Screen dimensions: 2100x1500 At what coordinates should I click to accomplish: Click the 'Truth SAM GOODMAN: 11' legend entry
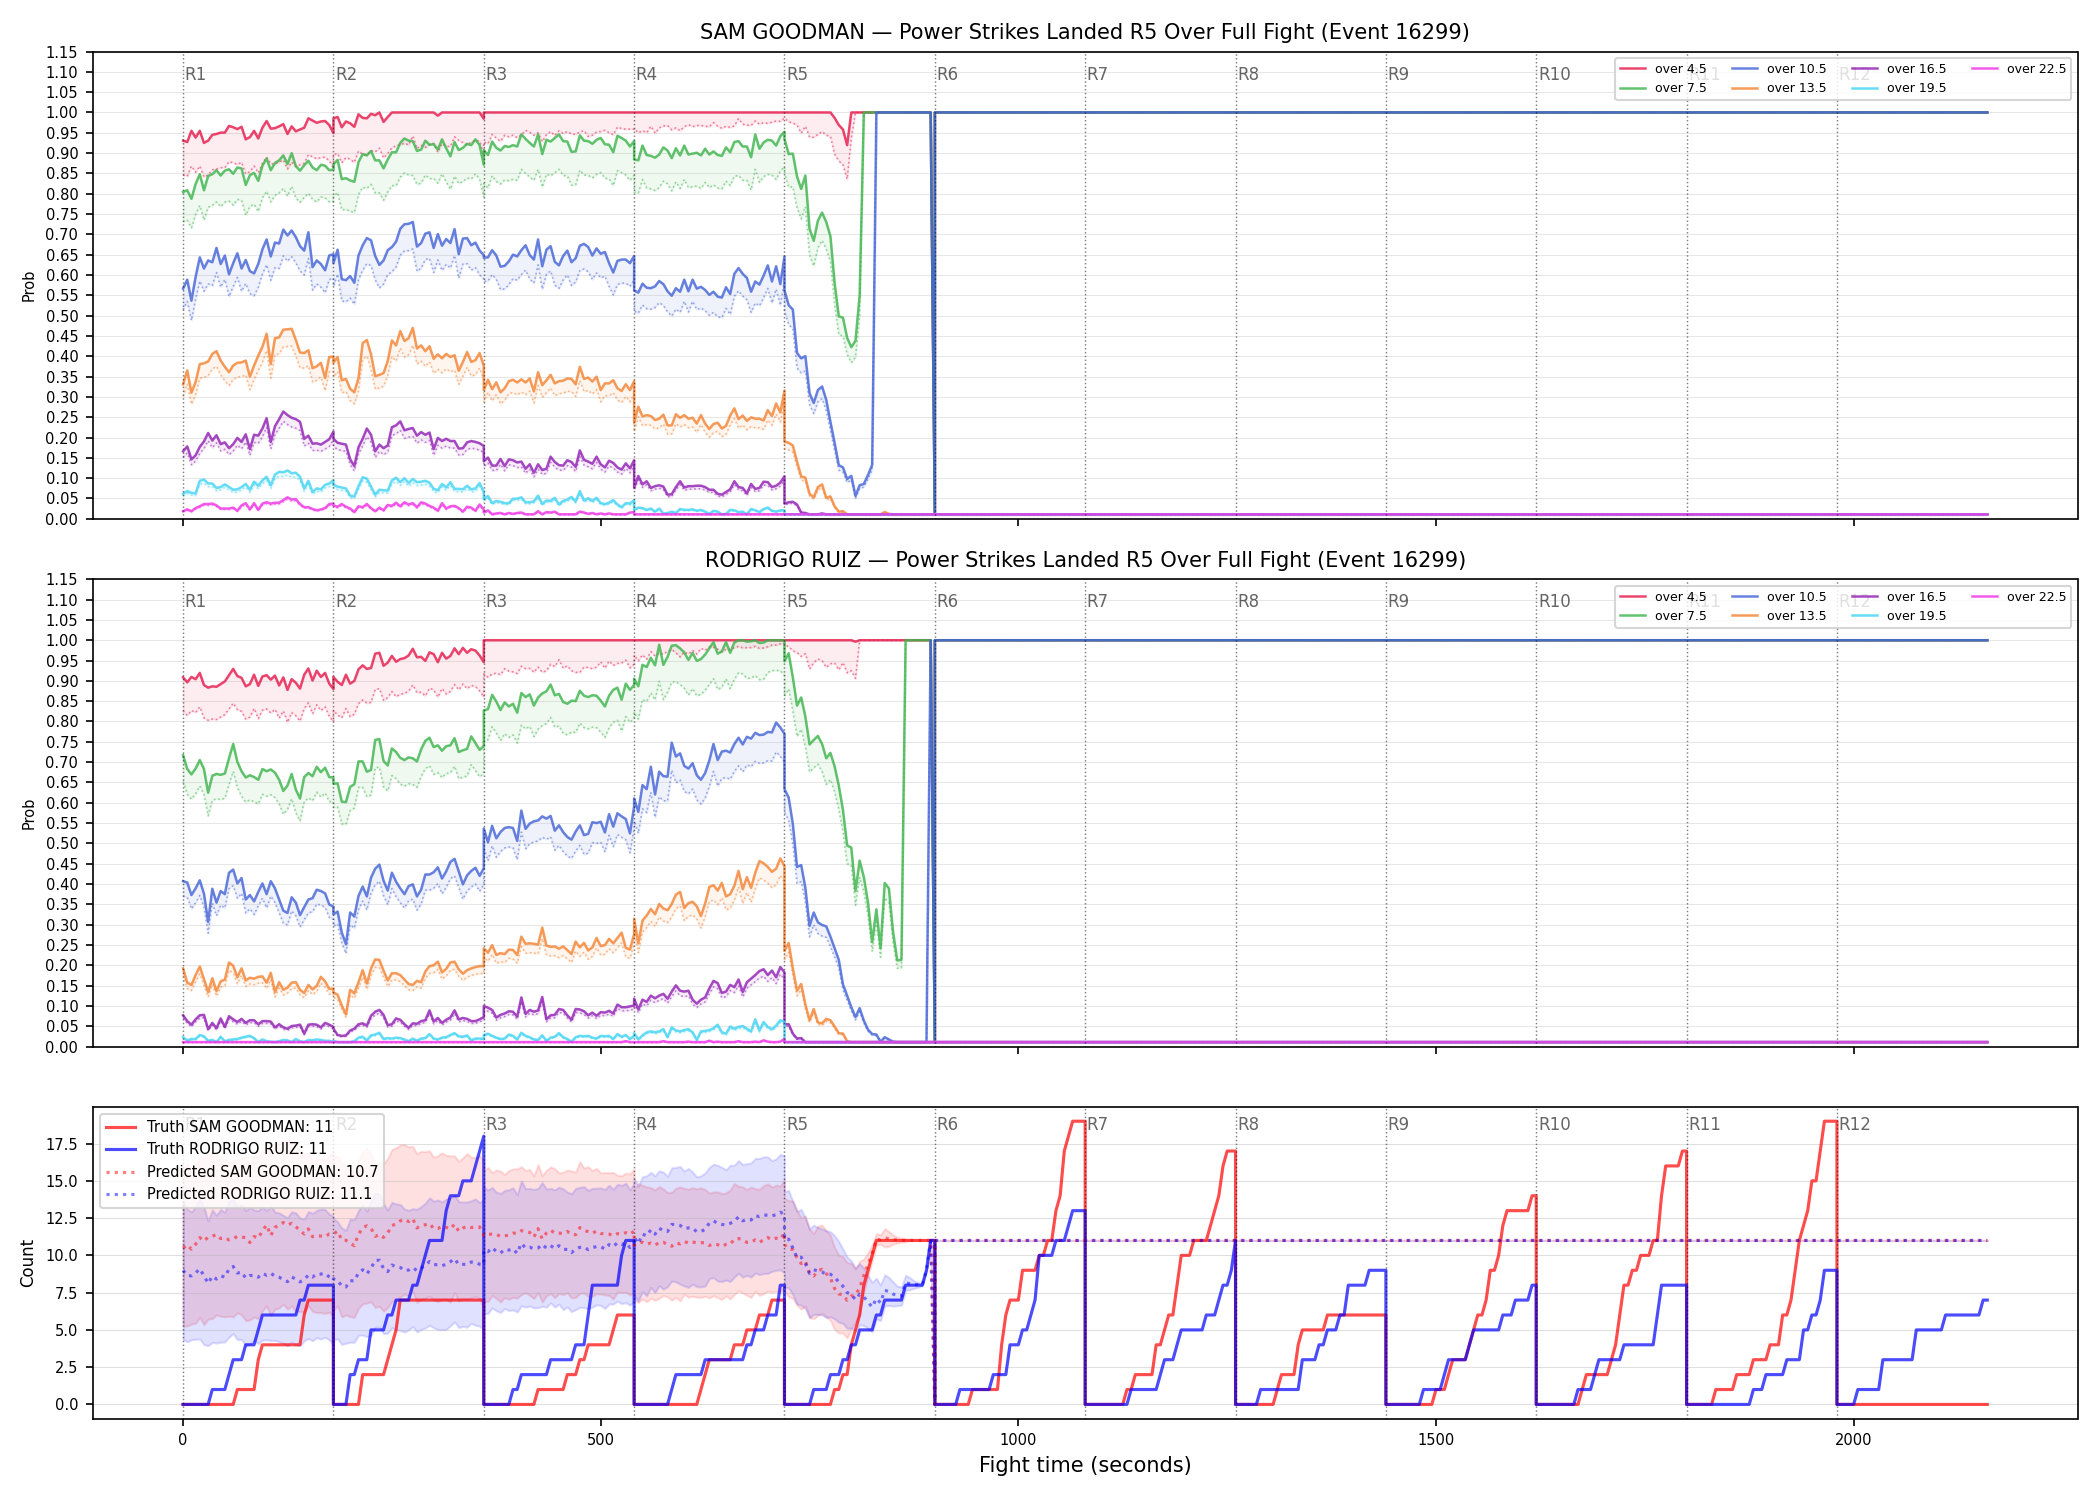pyautogui.click(x=219, y=1126)
